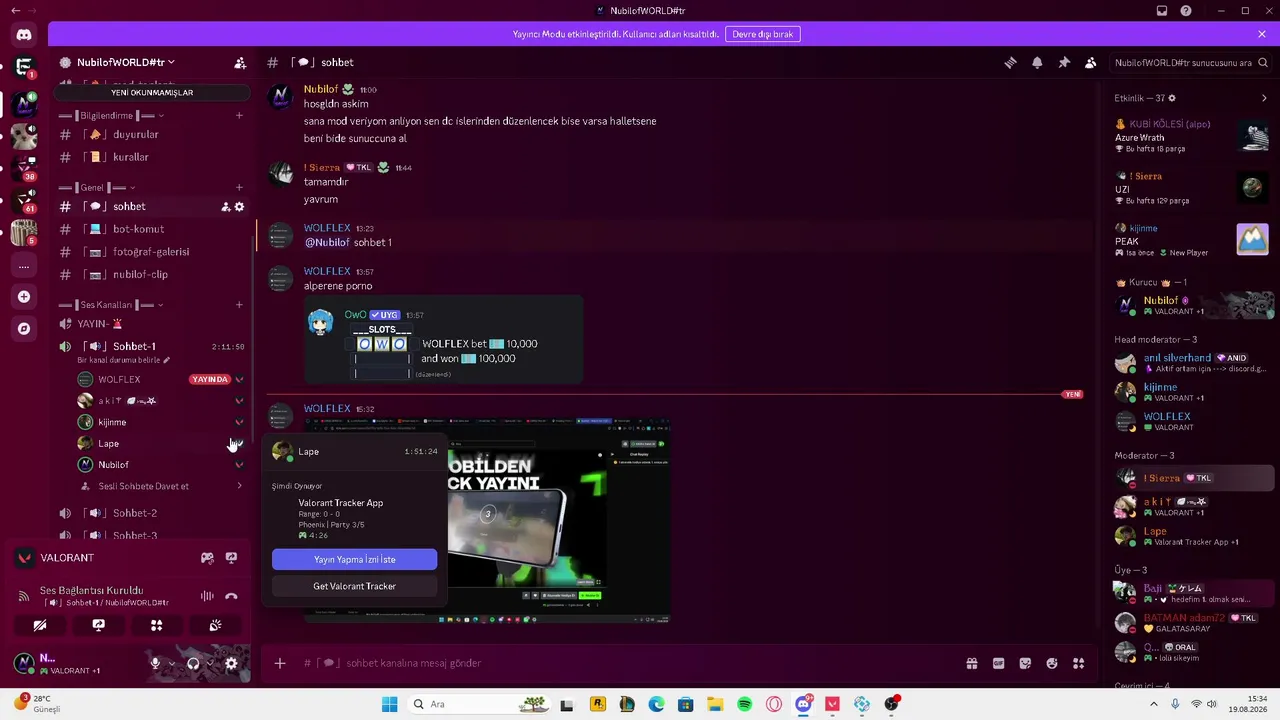Screen dimensions: 1280x720
Task: Click Yayın Yapma İzni İste button
Action: 354,560
